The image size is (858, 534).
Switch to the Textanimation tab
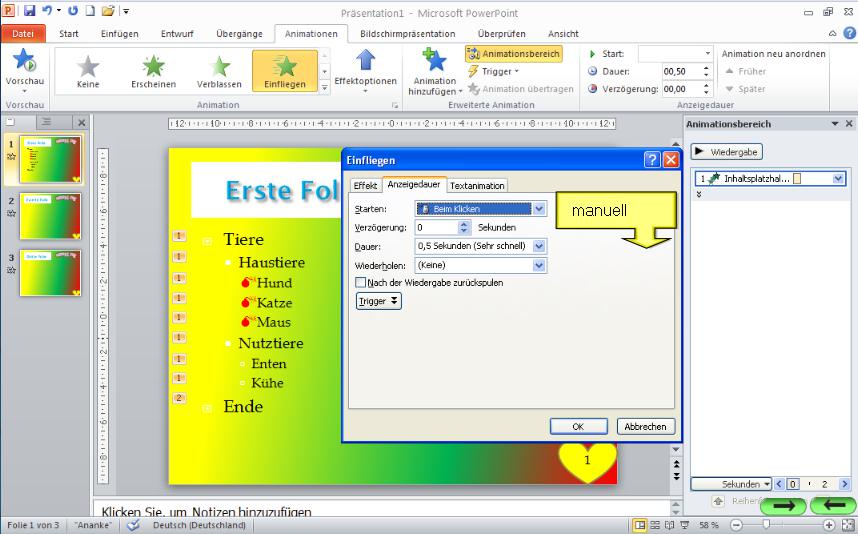[x=477, y=186]
